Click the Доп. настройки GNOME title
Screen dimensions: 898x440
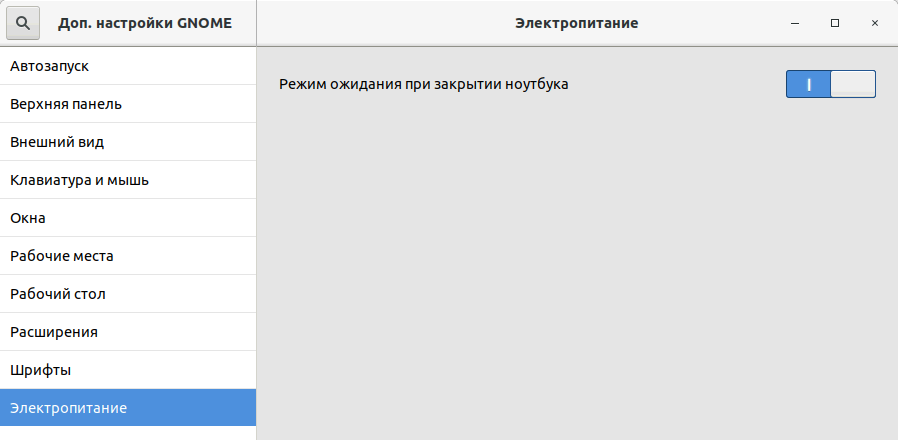pyautogui.click(x=145, y=23)
